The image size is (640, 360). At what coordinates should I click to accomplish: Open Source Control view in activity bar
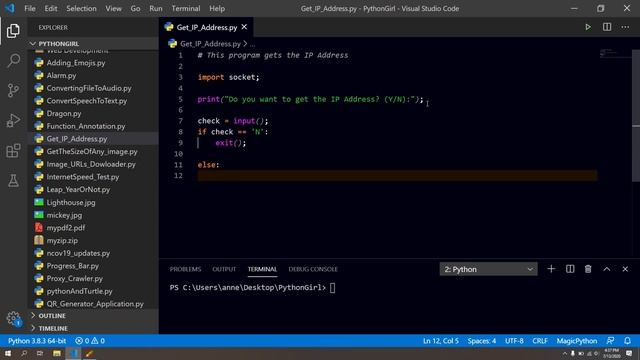click(x=13, y=90)
